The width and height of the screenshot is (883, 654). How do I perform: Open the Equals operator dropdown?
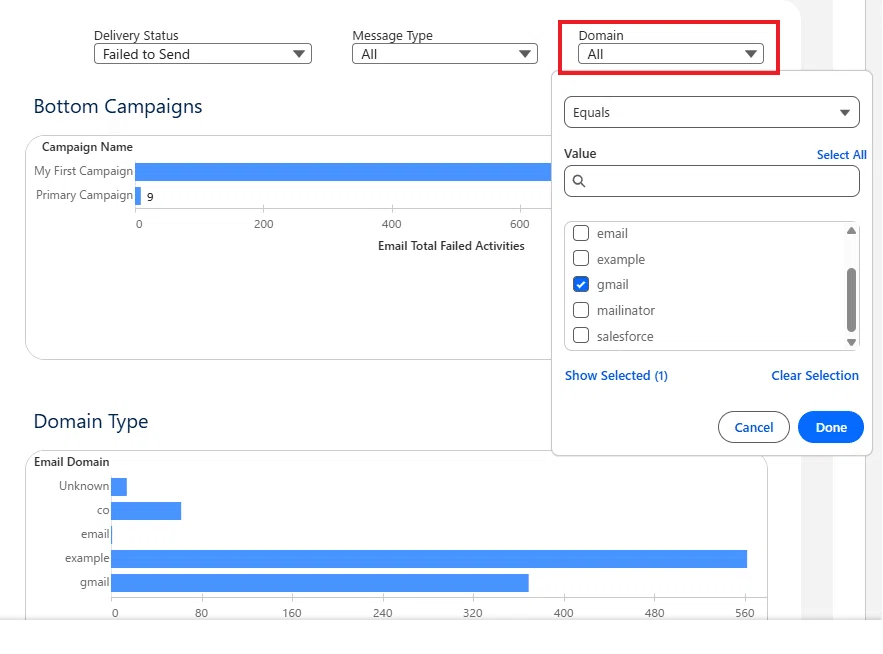[x=711, y=112]
